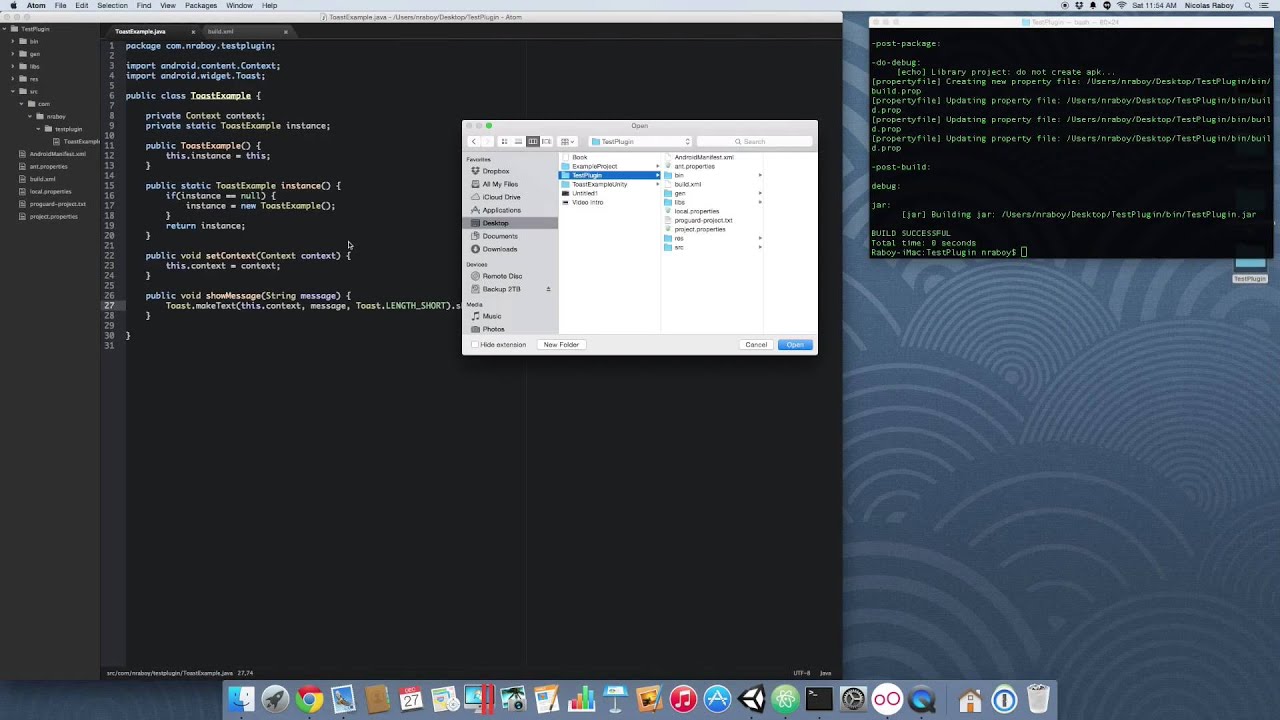1280x720 pixels.
Task: Switch to the build.xml editor tab
Action: point(221,31)
